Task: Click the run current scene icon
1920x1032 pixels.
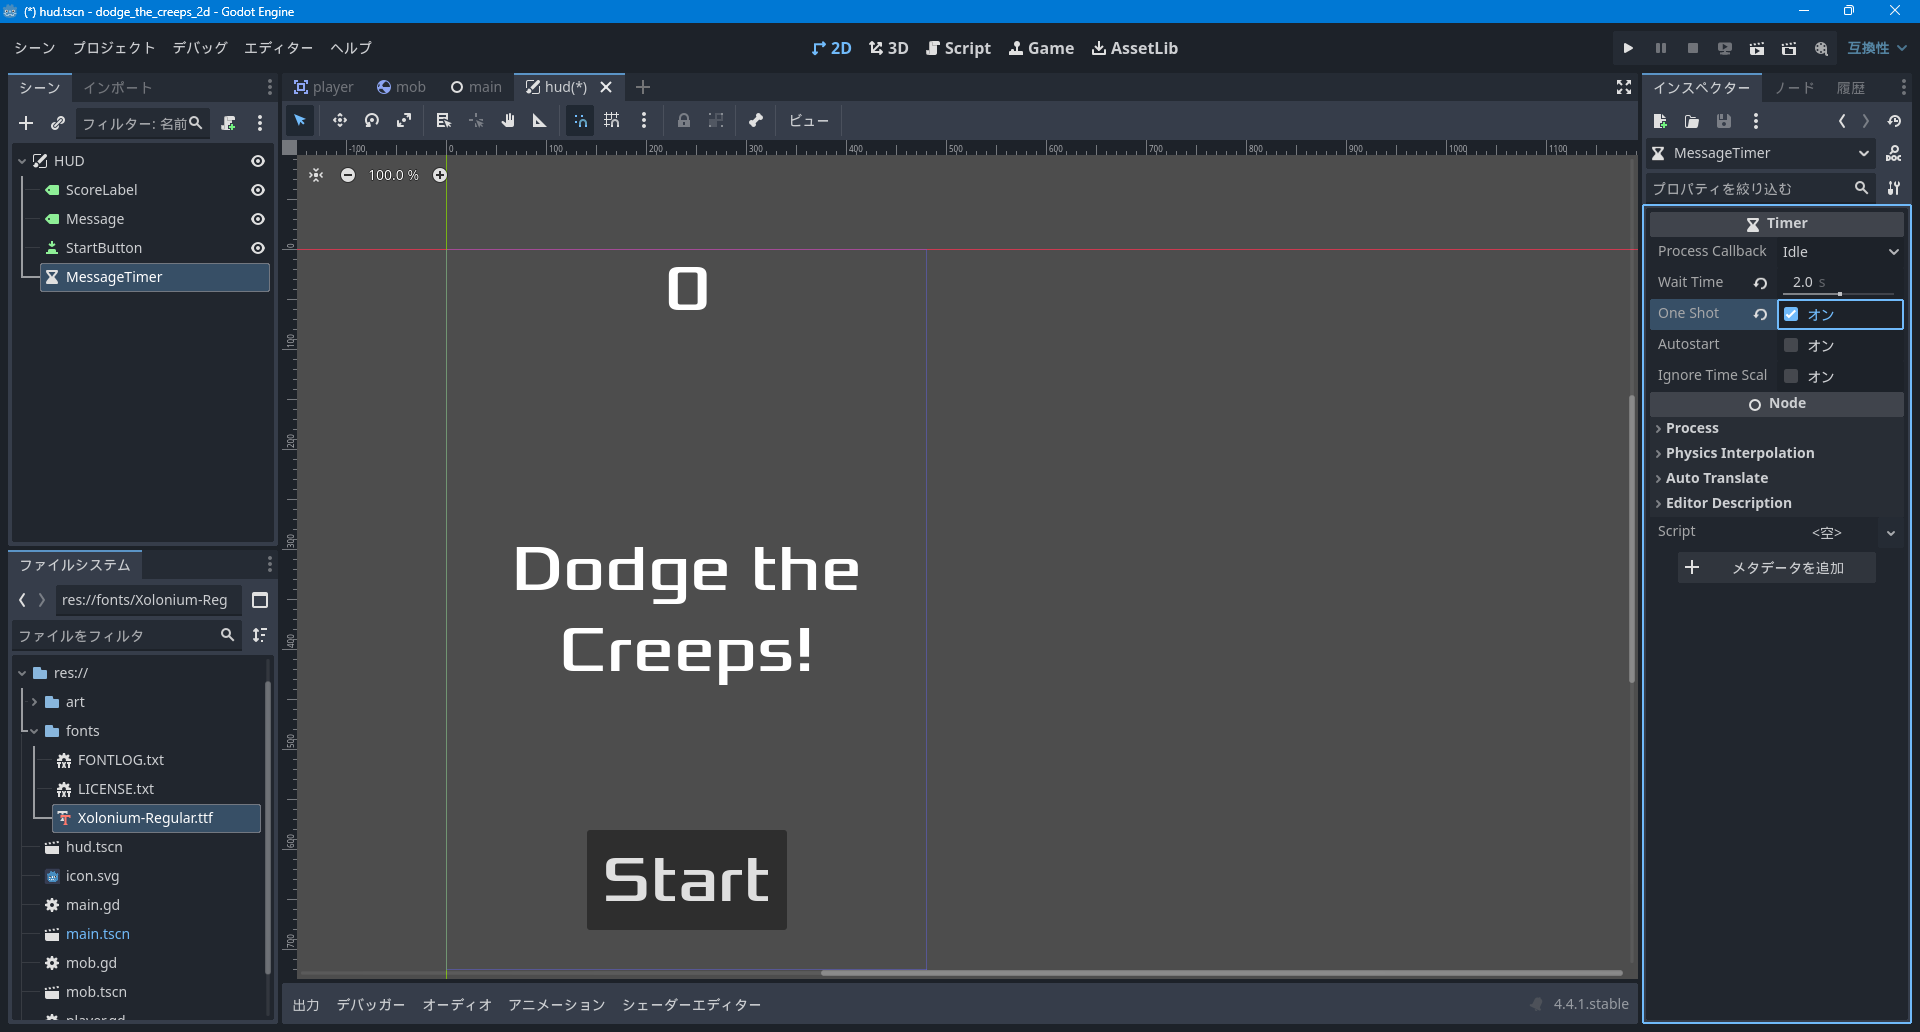Action: 1756,48
